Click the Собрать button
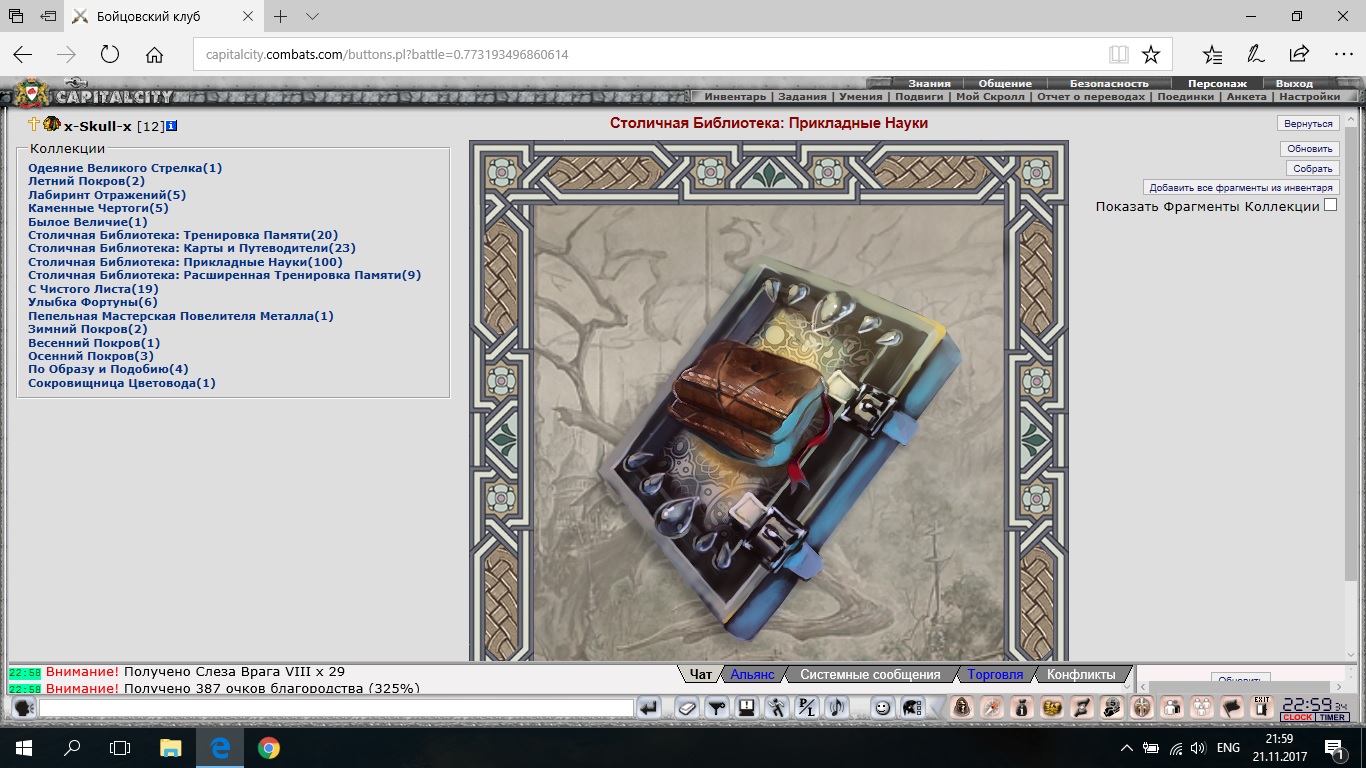Viewport: 1366px width, 768px height. click(1313, 168)
